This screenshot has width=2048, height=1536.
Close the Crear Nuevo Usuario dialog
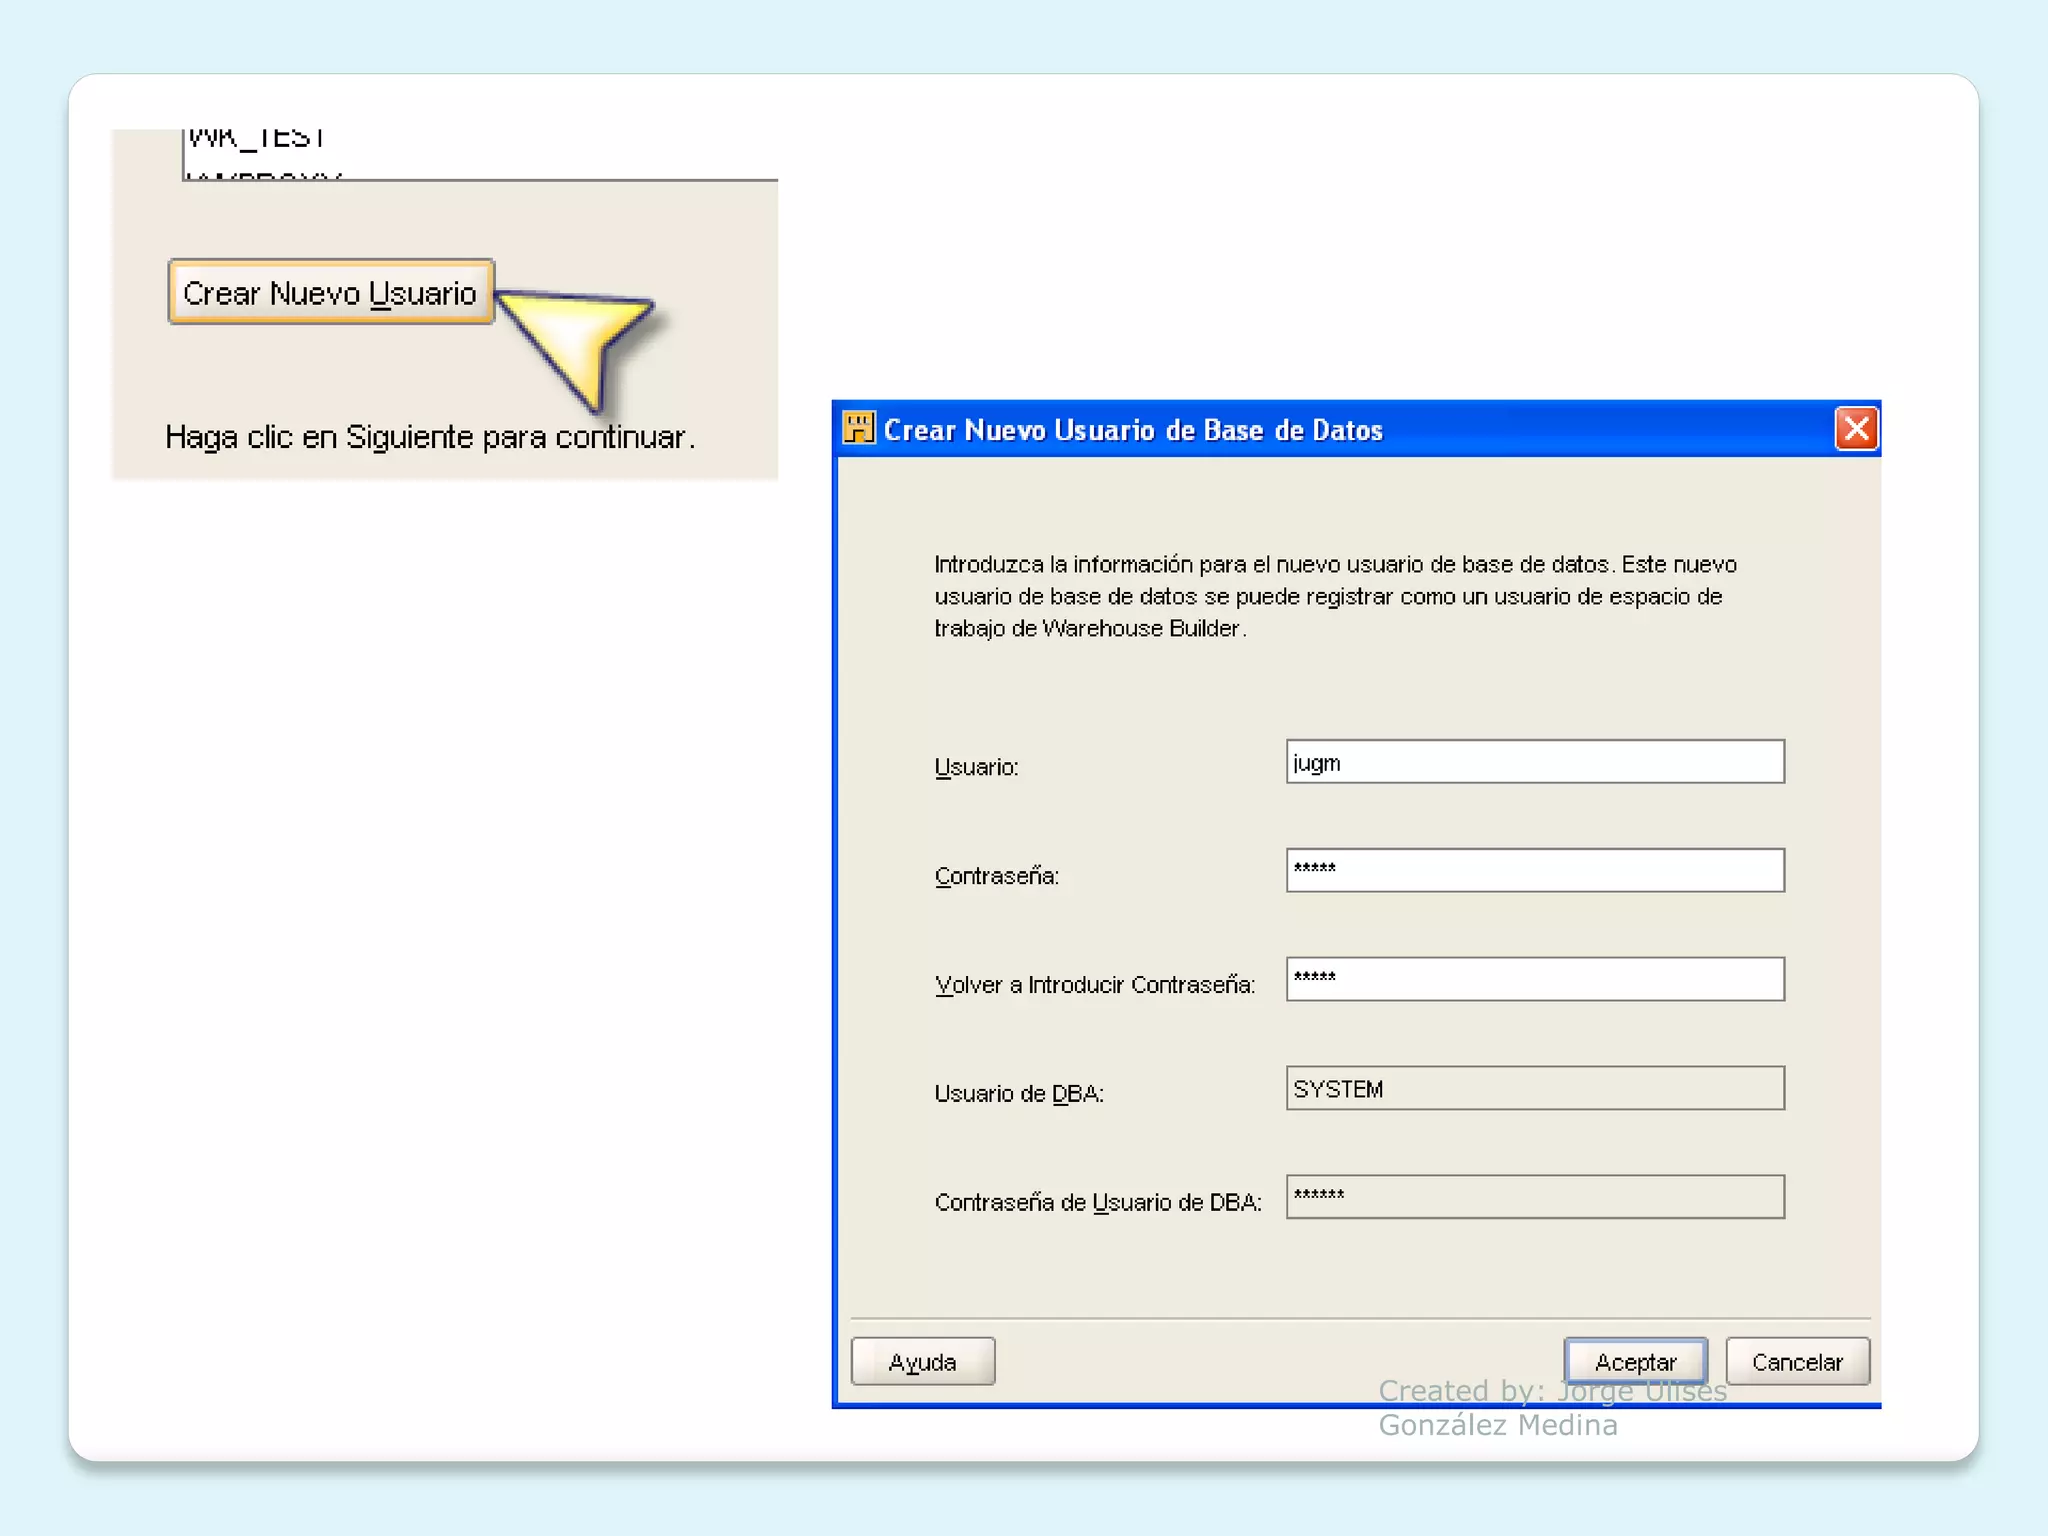point(1856,429)
